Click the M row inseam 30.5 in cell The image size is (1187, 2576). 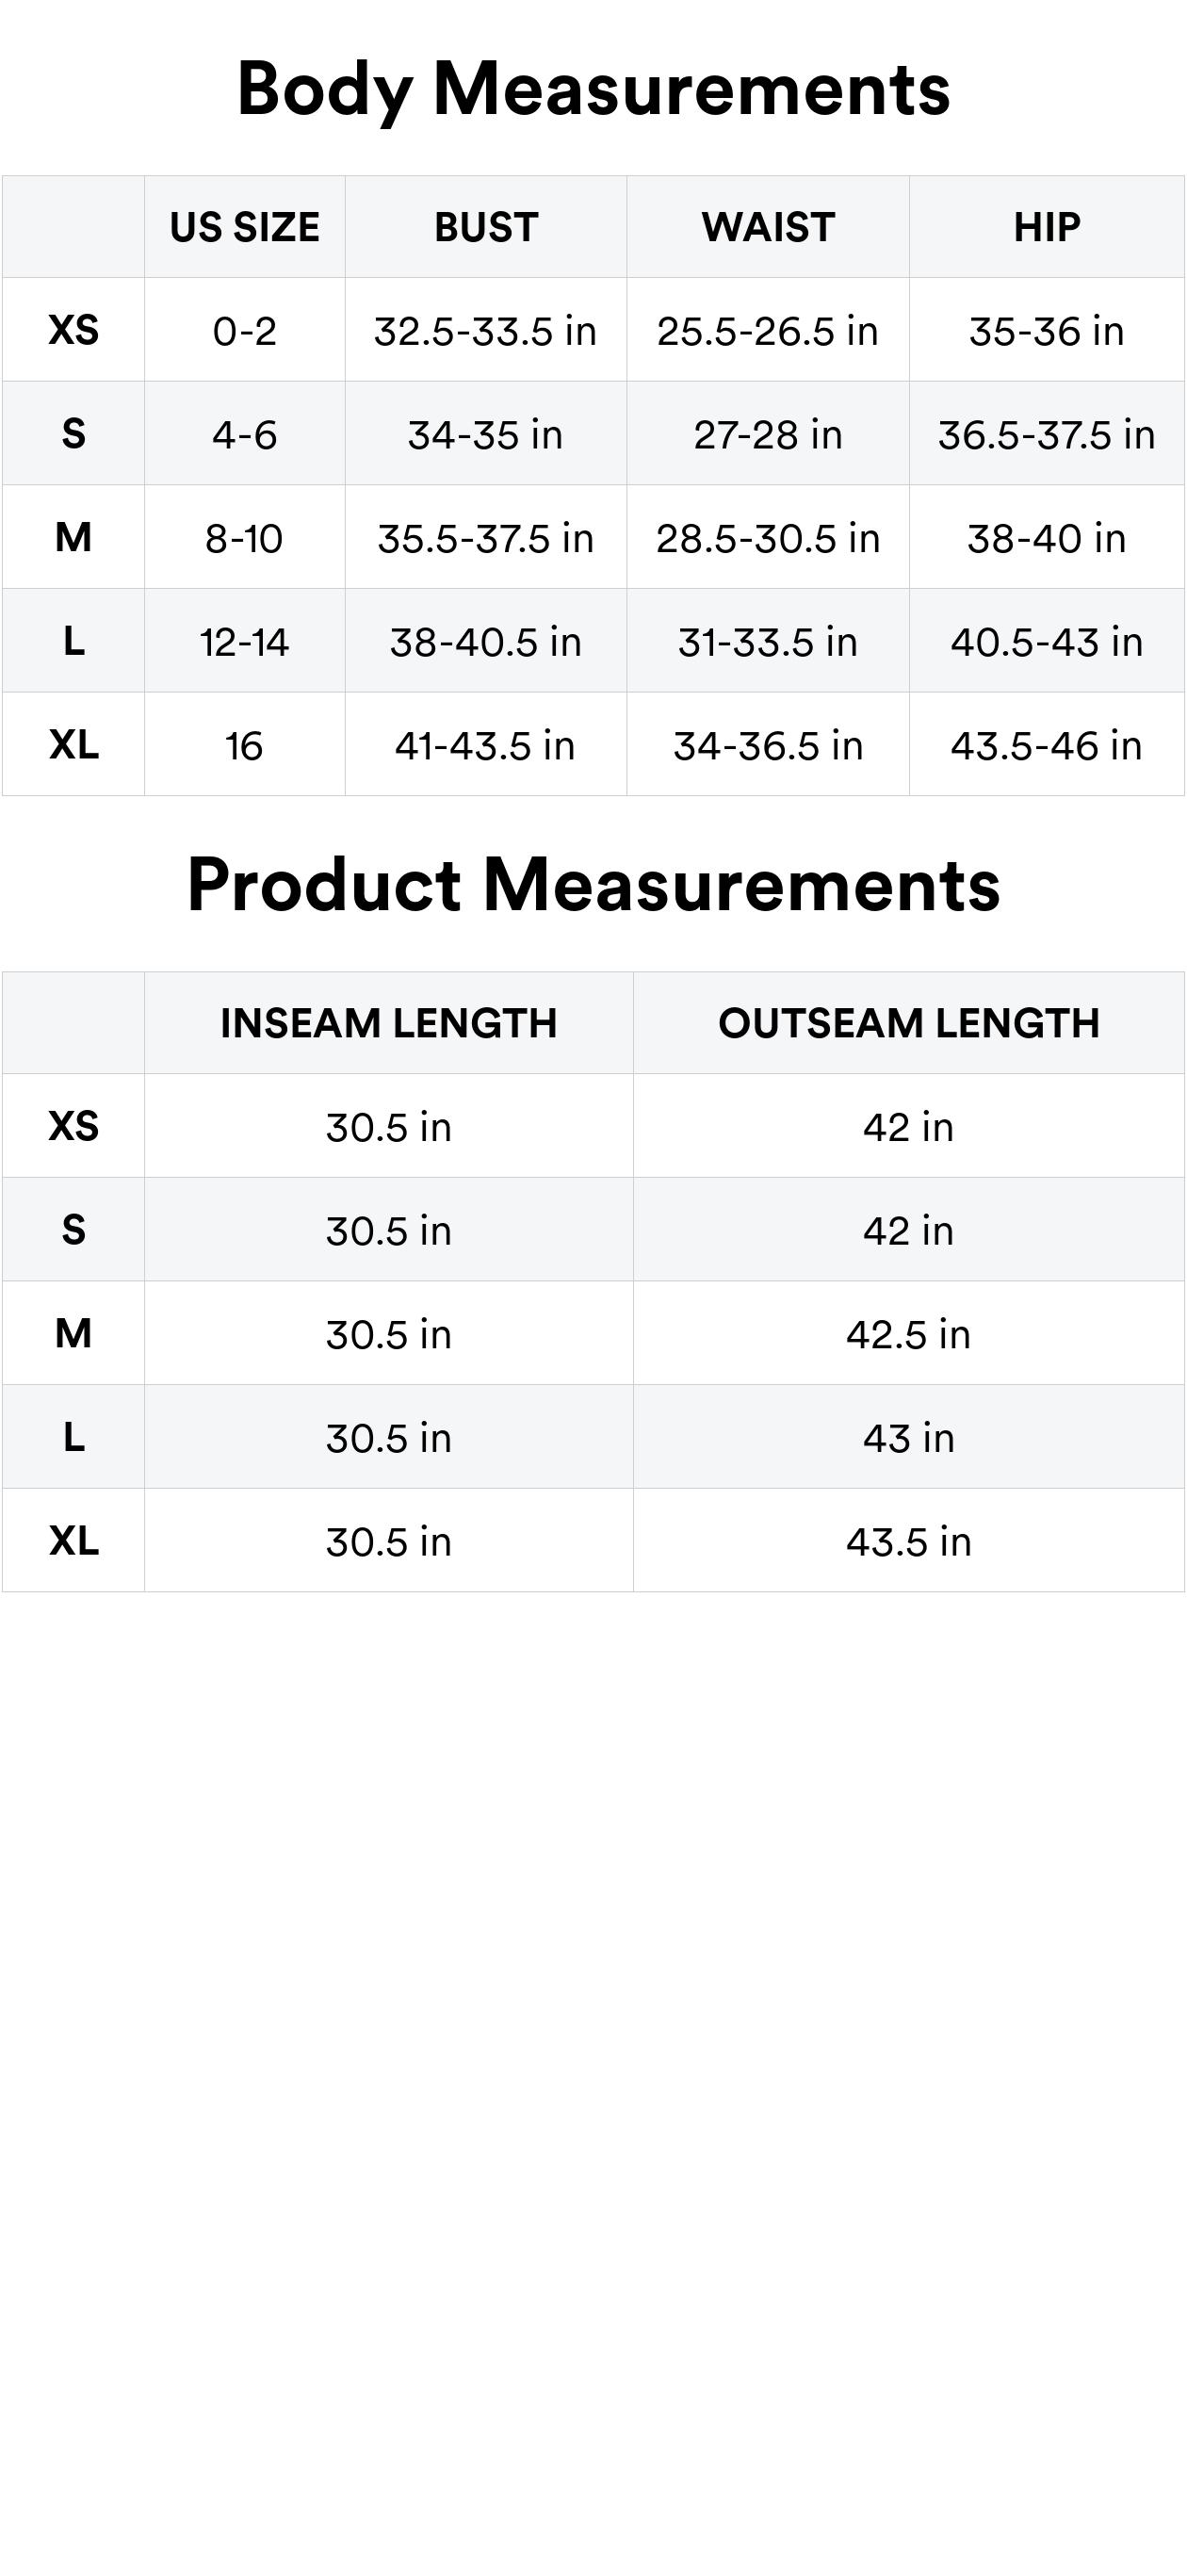[388, 1334]
